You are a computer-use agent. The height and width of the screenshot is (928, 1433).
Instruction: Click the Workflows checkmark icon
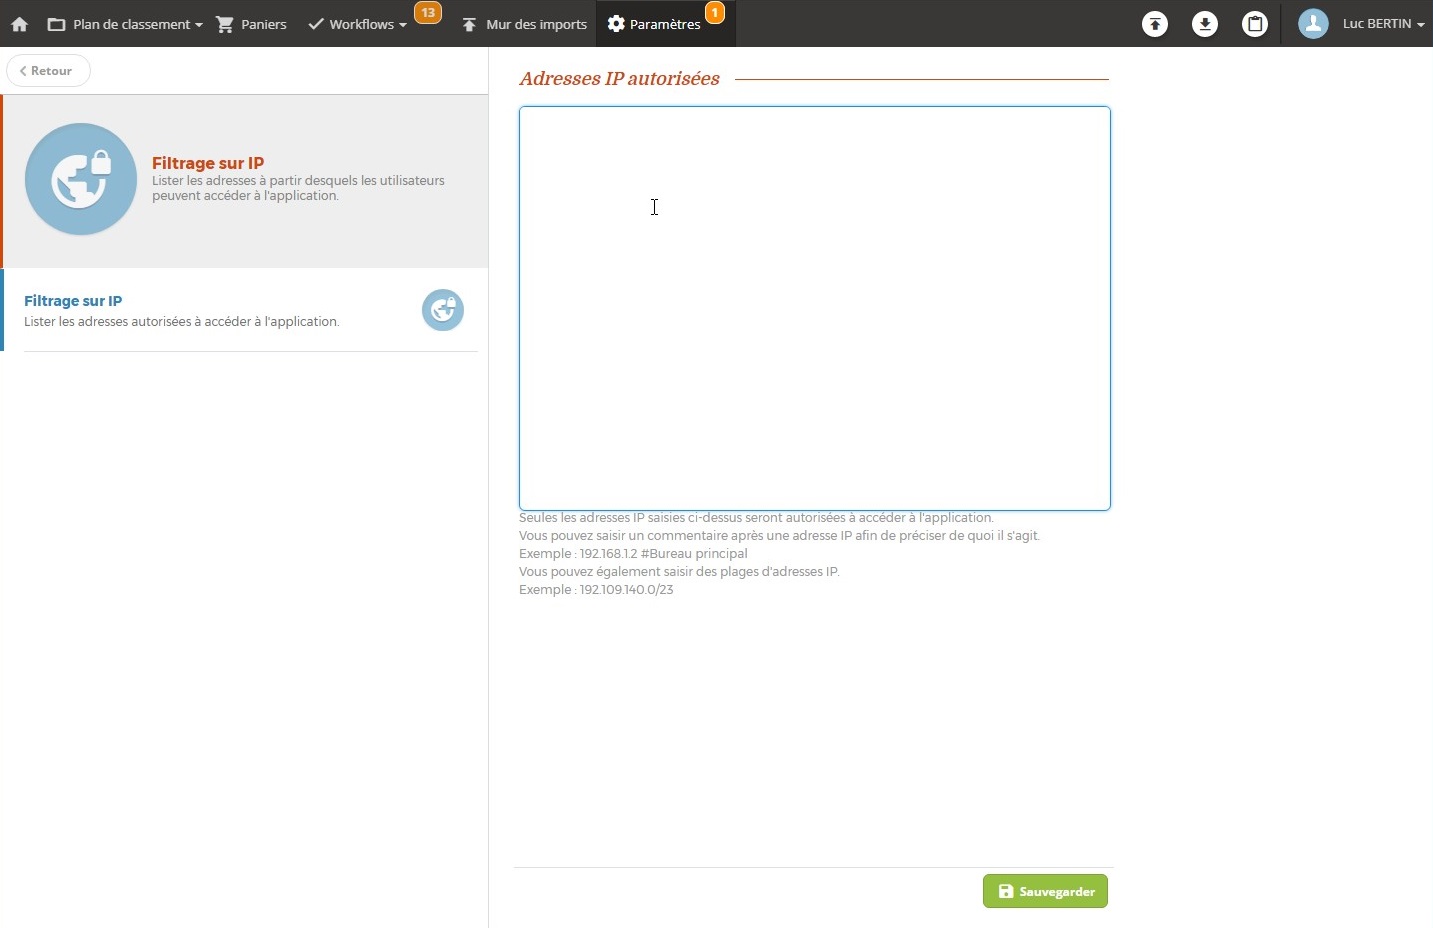(316, 24)
